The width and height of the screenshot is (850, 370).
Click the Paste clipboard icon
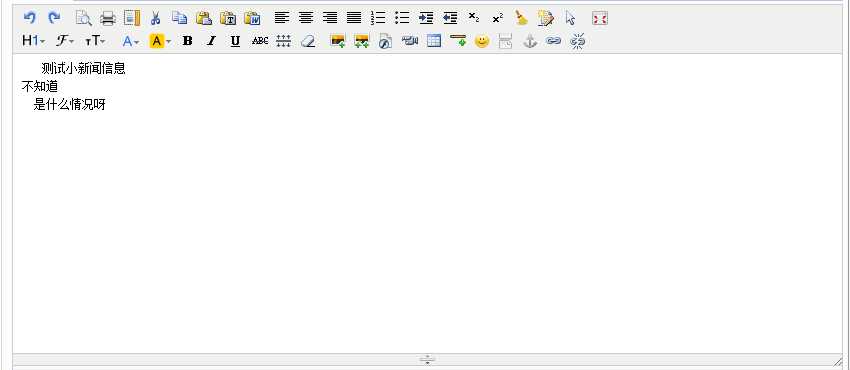coord(204,18)
